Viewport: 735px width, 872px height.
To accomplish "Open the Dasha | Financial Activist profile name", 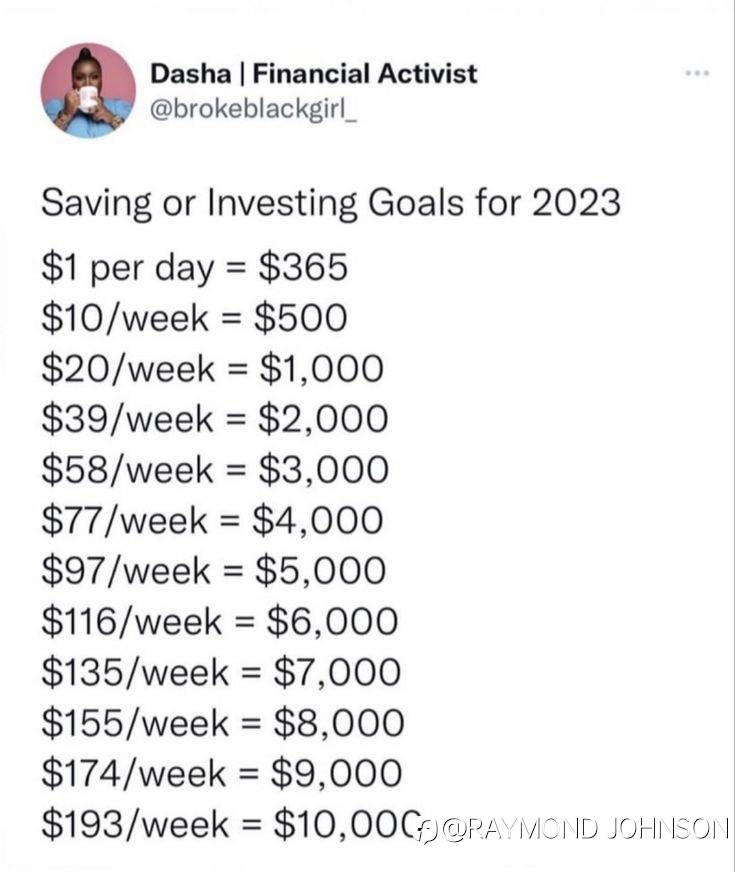I will click(x=314, y=74).
